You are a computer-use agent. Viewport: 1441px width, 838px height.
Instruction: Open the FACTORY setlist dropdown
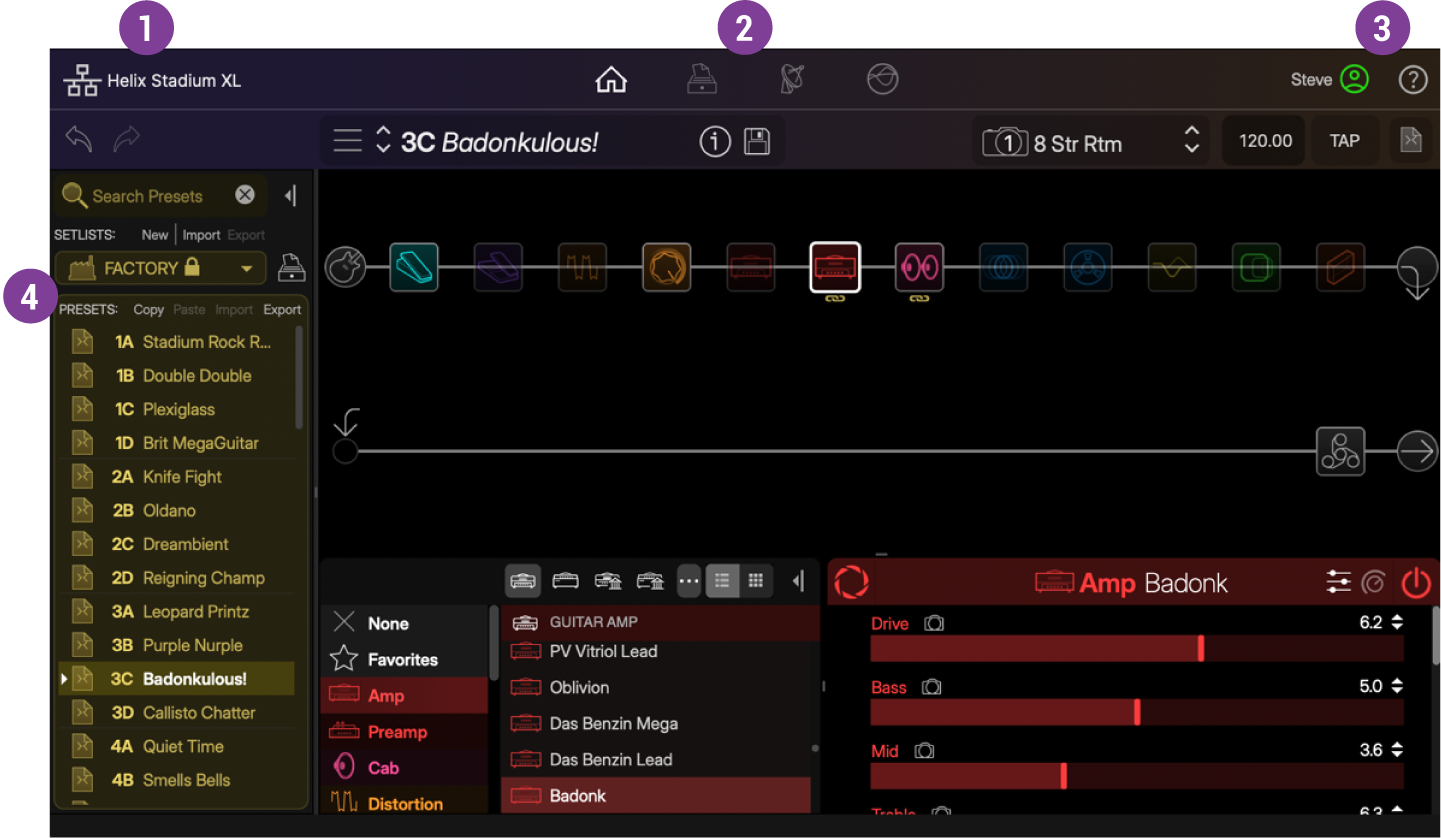coord(160,268)
